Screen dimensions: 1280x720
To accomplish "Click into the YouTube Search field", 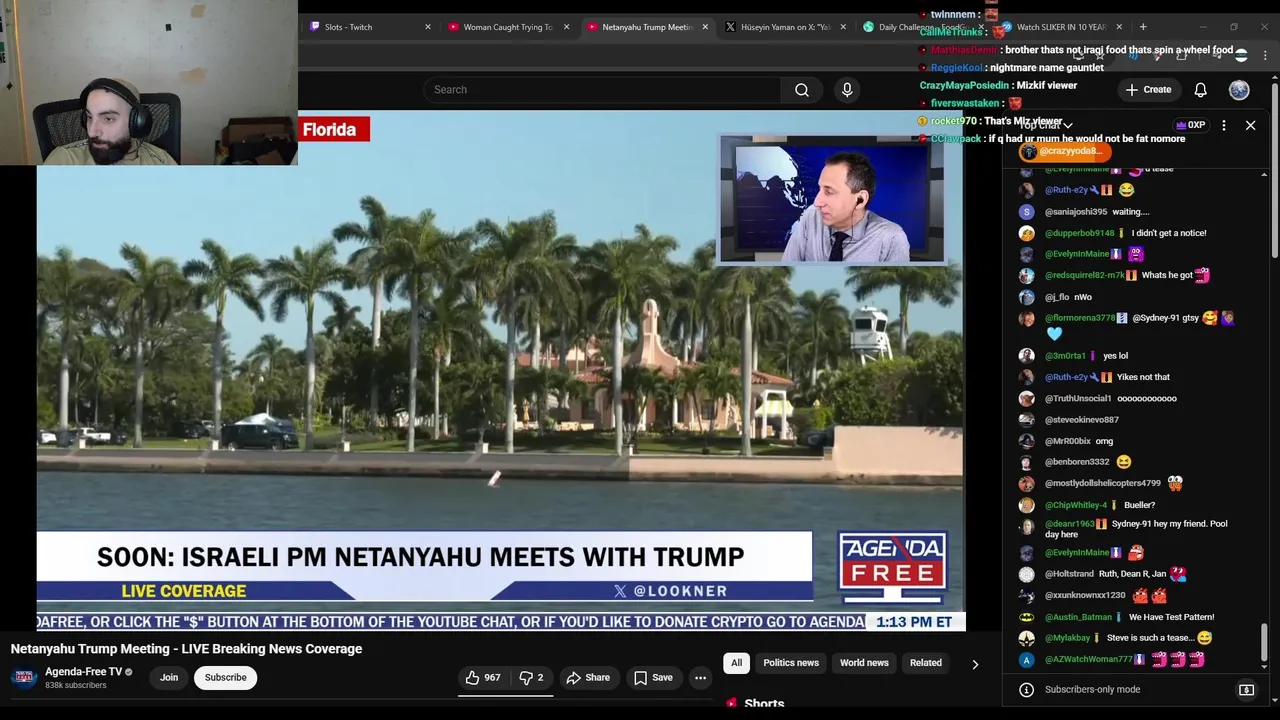I will click(603, 90).
